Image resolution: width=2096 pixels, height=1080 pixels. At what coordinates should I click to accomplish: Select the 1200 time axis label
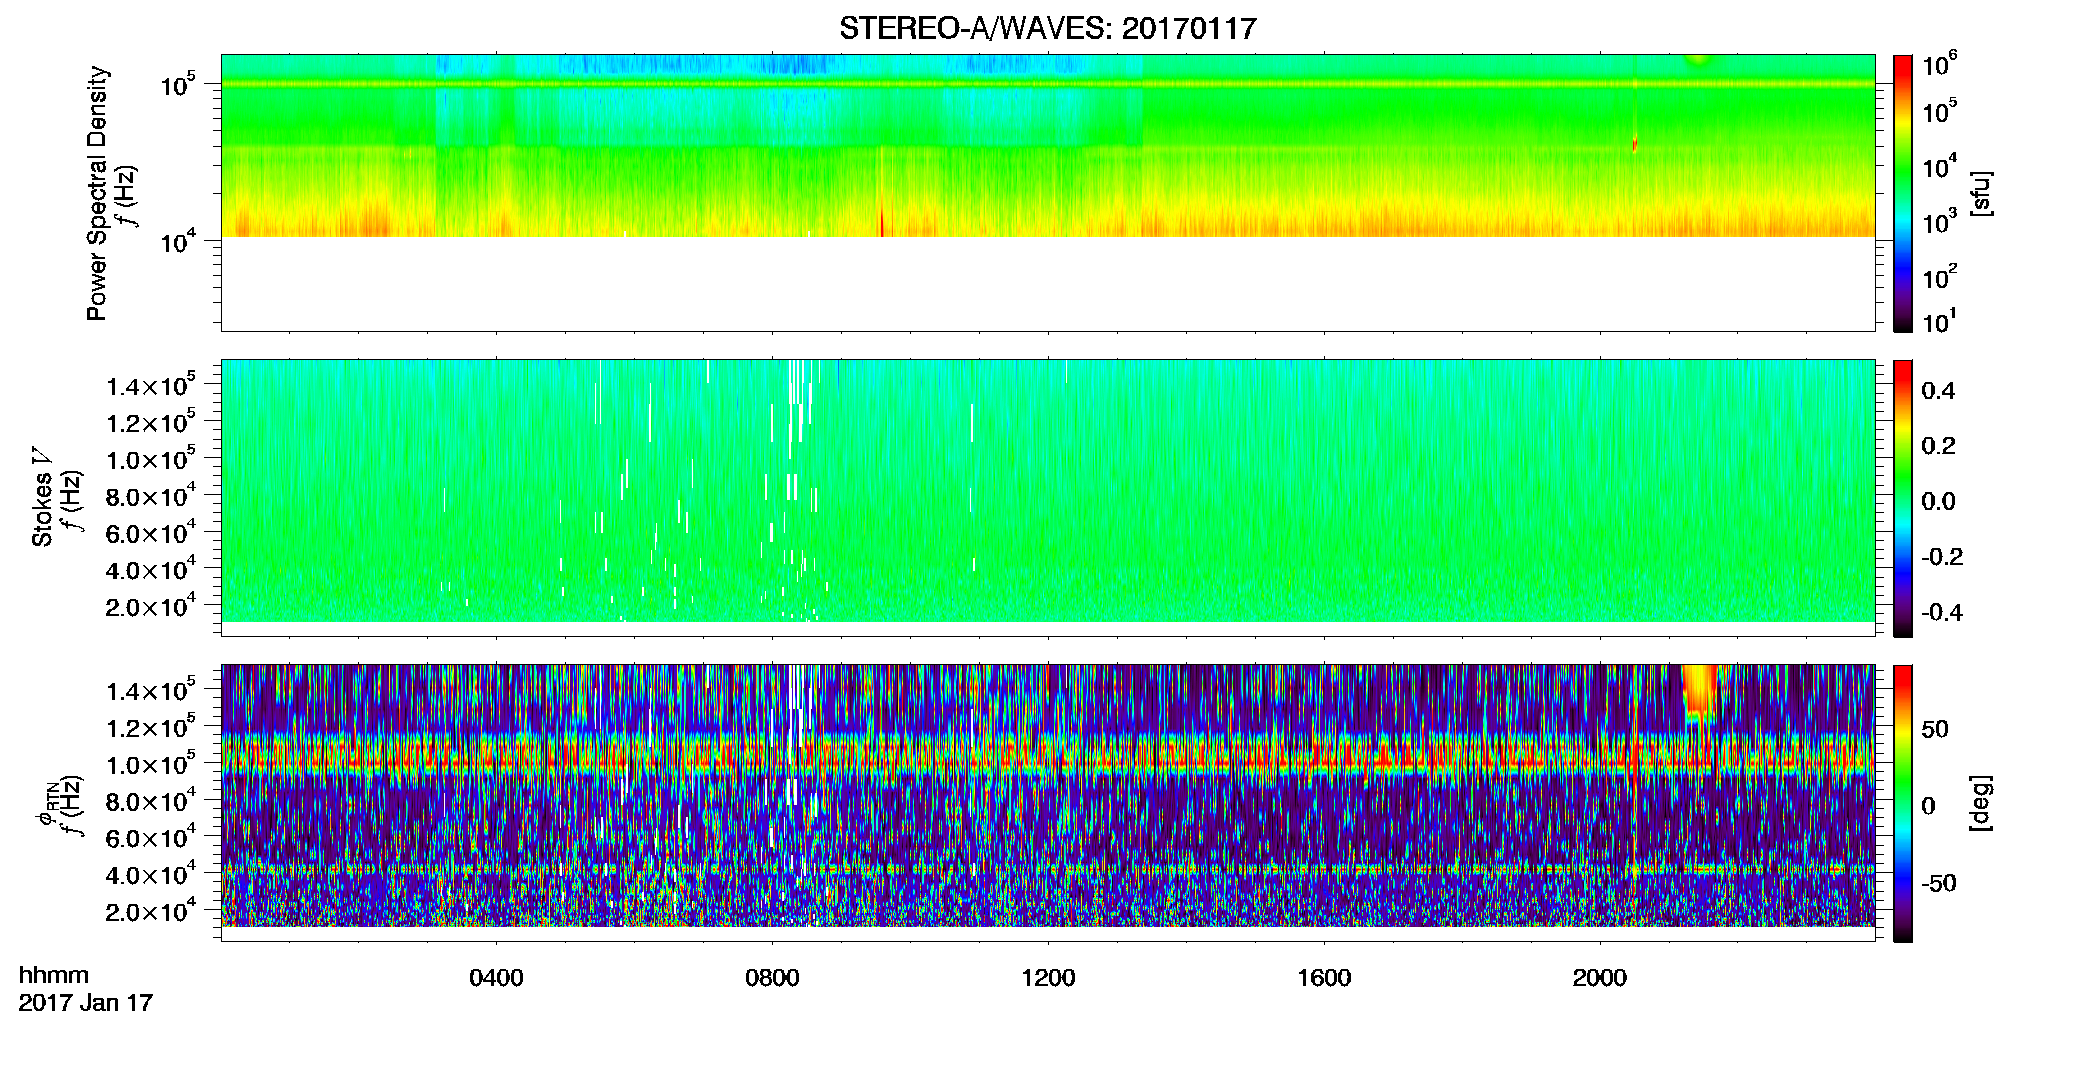pyautogui.click(x=1048, y=978)
